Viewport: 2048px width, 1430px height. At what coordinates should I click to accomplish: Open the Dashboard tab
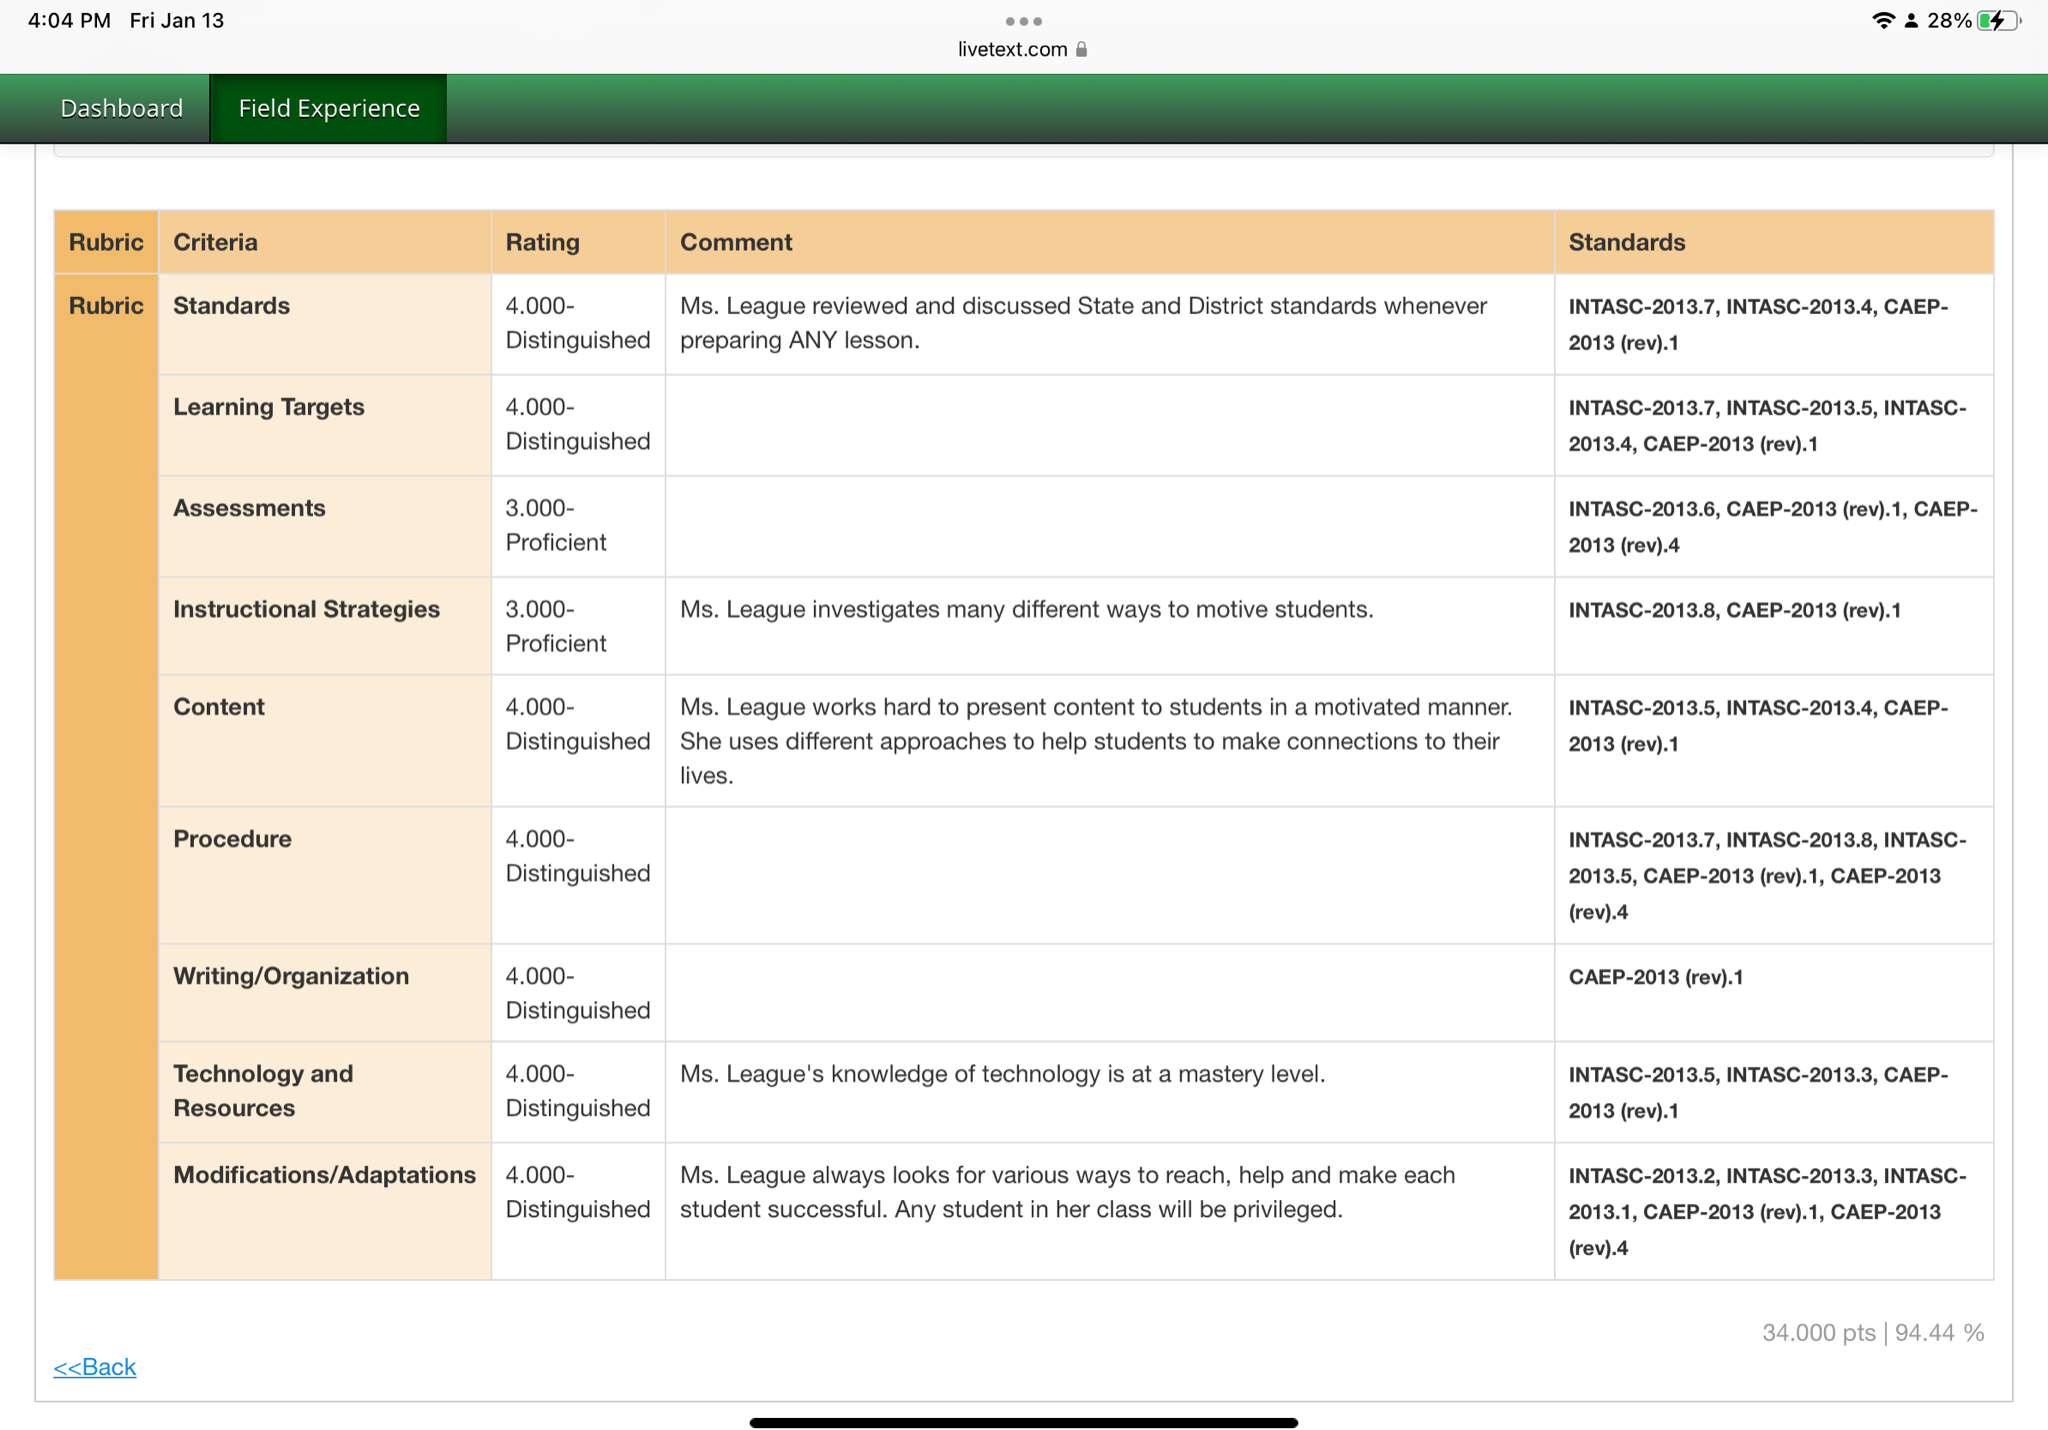(x=121, y=108)
